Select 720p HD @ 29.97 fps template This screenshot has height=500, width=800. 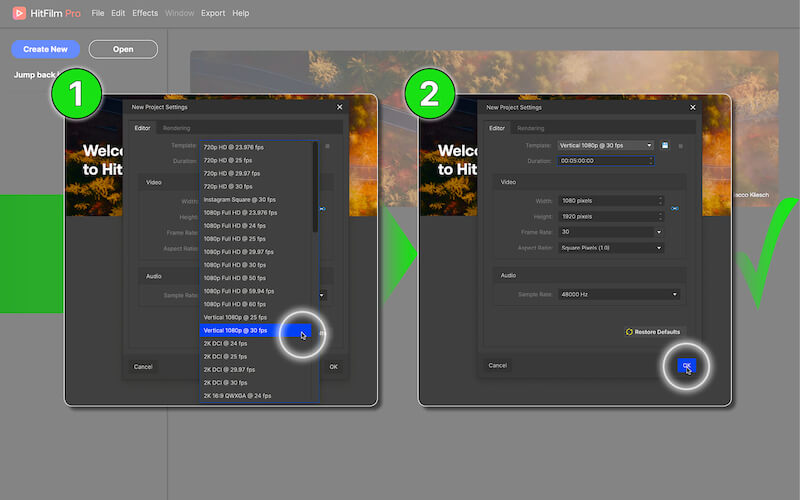click(x=256, y=173)
